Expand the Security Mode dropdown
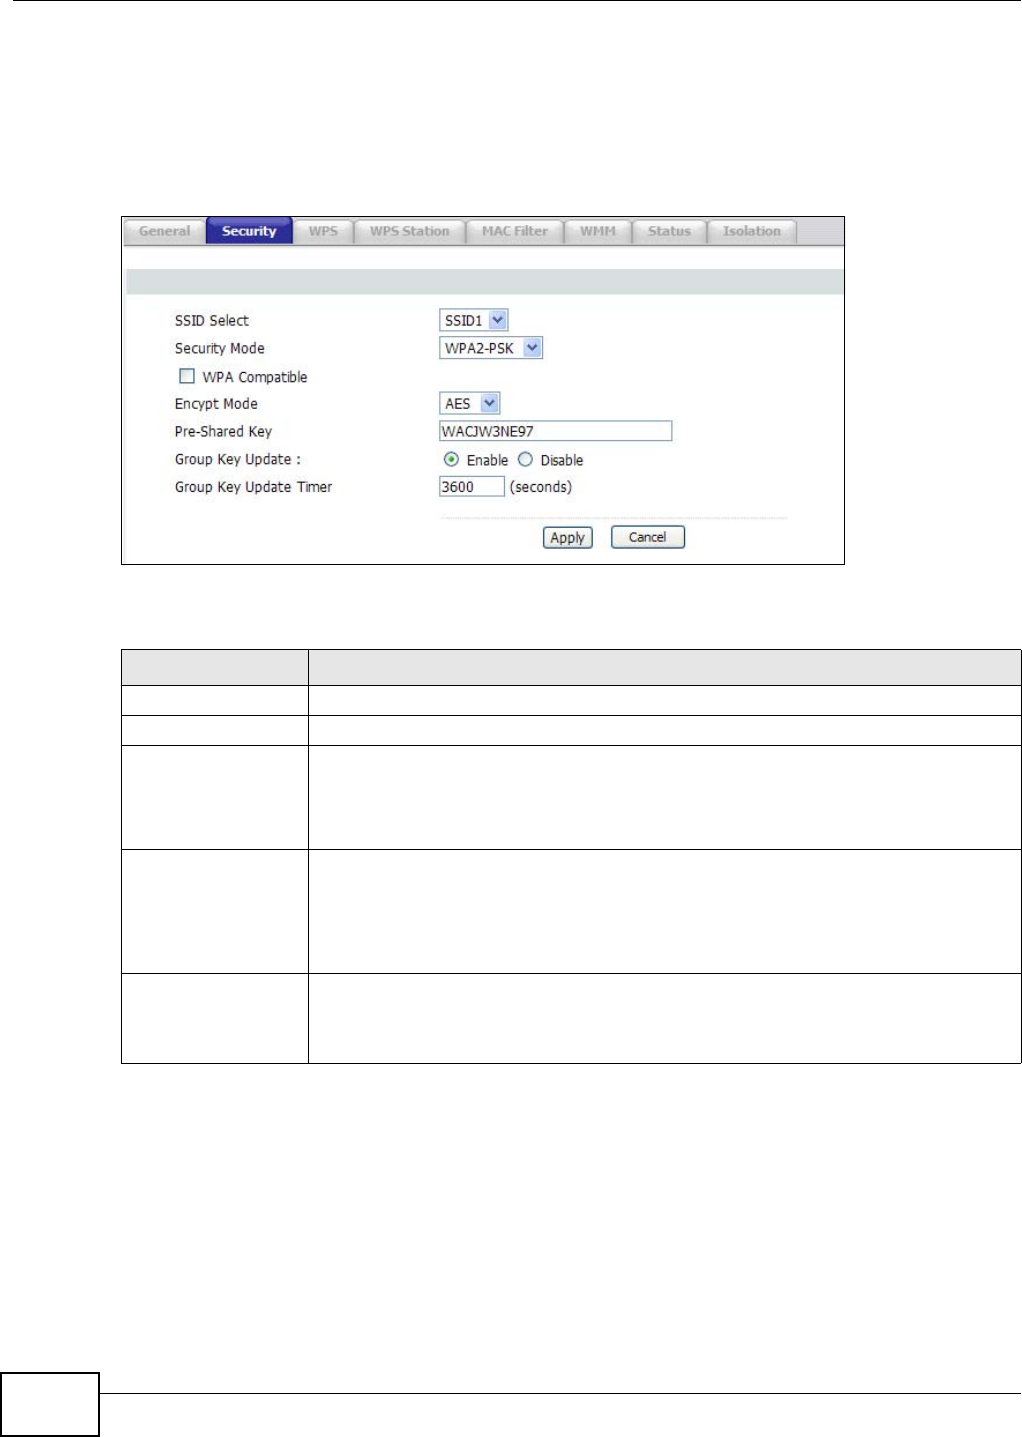Image resolution: width=1022 pixels, height=1437 pixels. click(491, 348)
